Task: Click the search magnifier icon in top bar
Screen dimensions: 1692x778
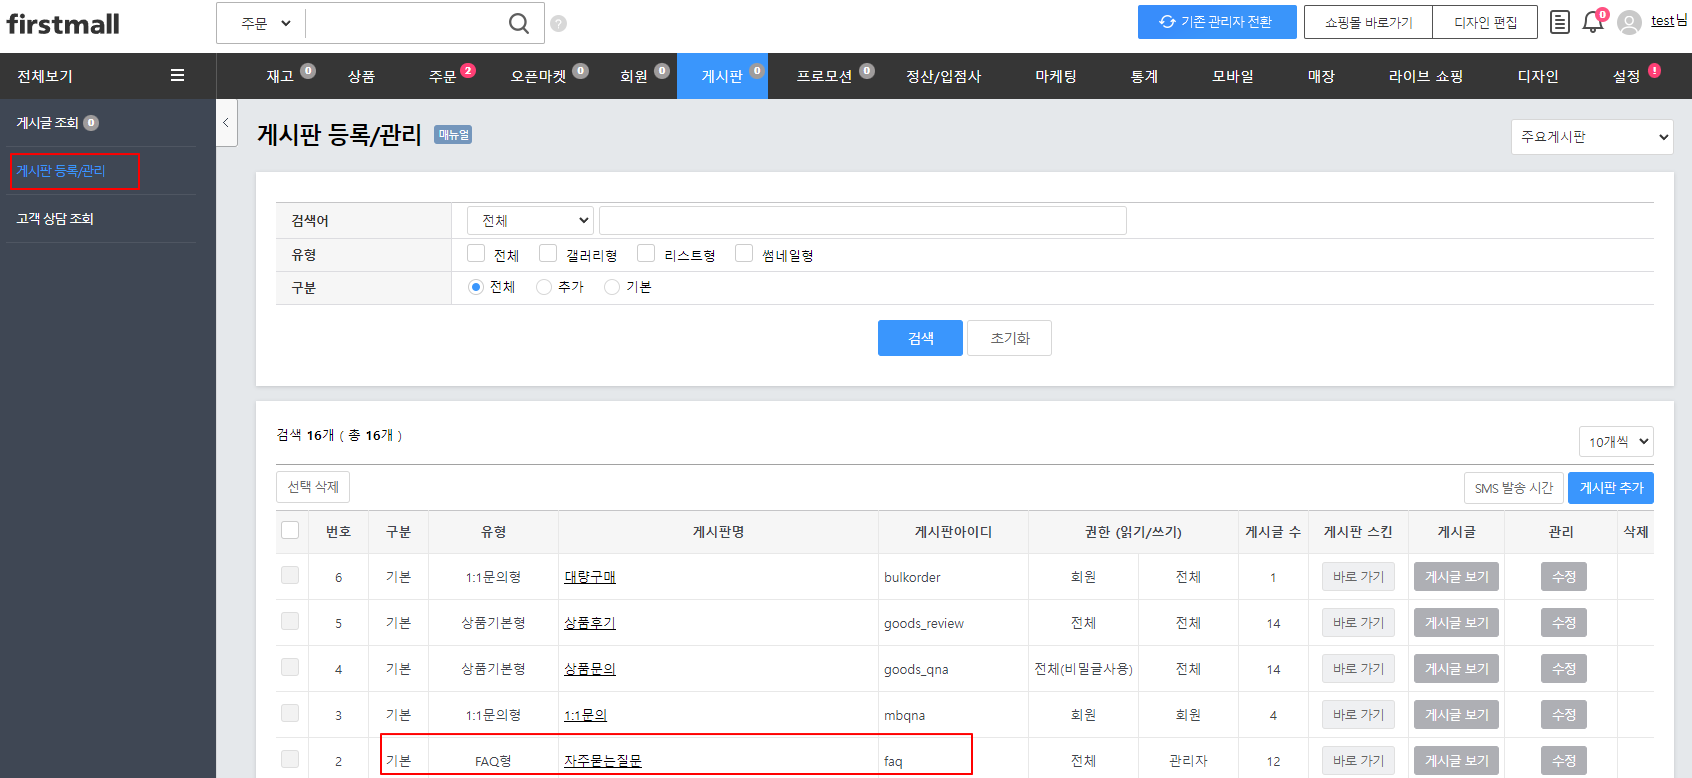Action: coord(518,23)
